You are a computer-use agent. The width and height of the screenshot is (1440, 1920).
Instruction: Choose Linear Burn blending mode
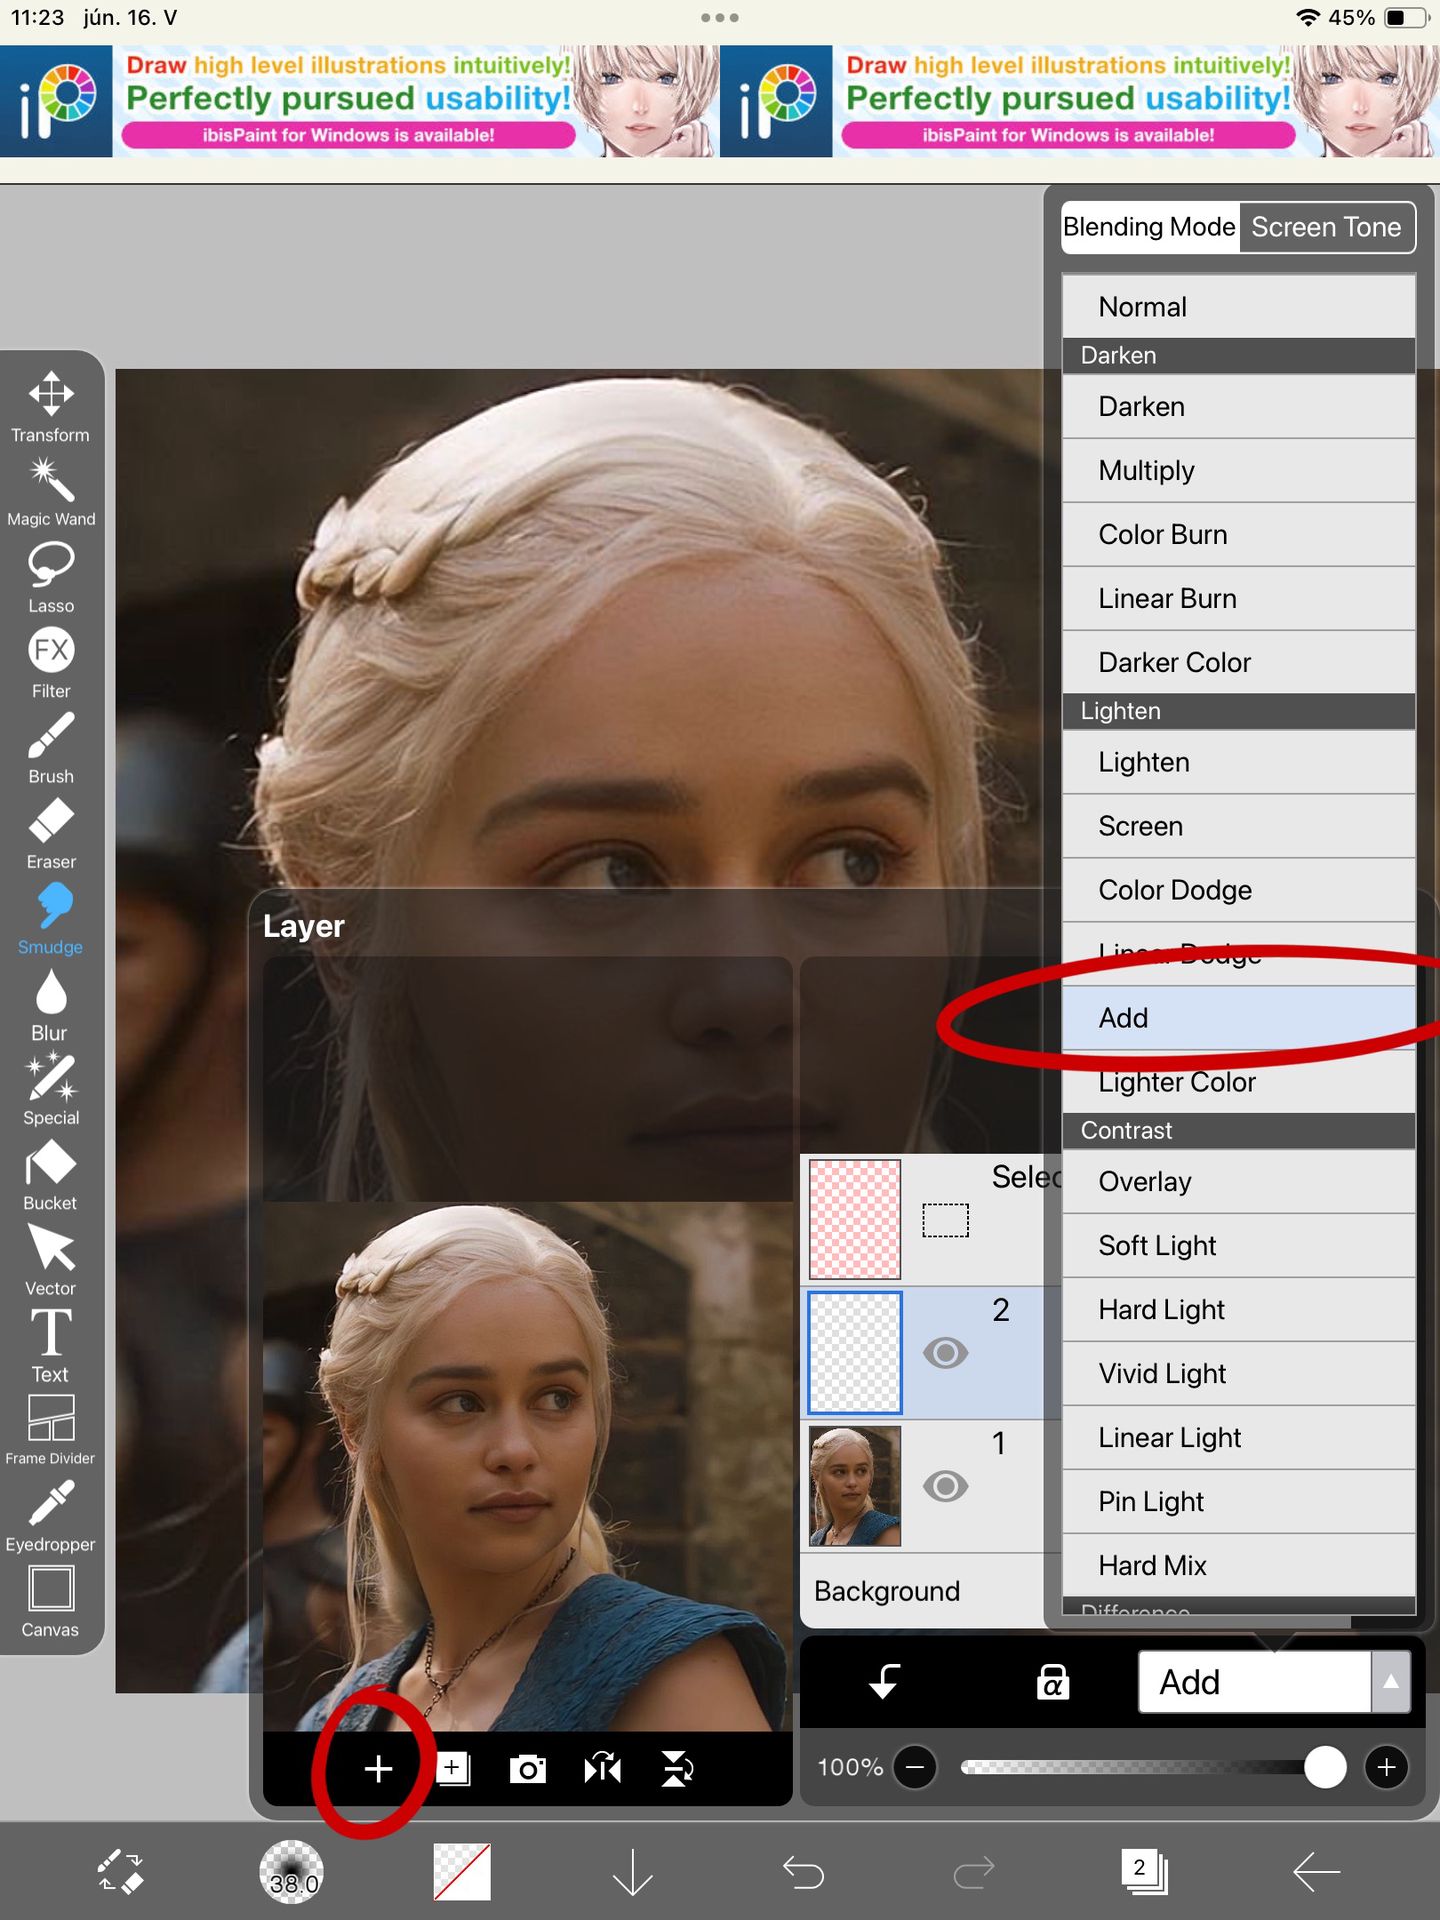(x=1238, y=599)
